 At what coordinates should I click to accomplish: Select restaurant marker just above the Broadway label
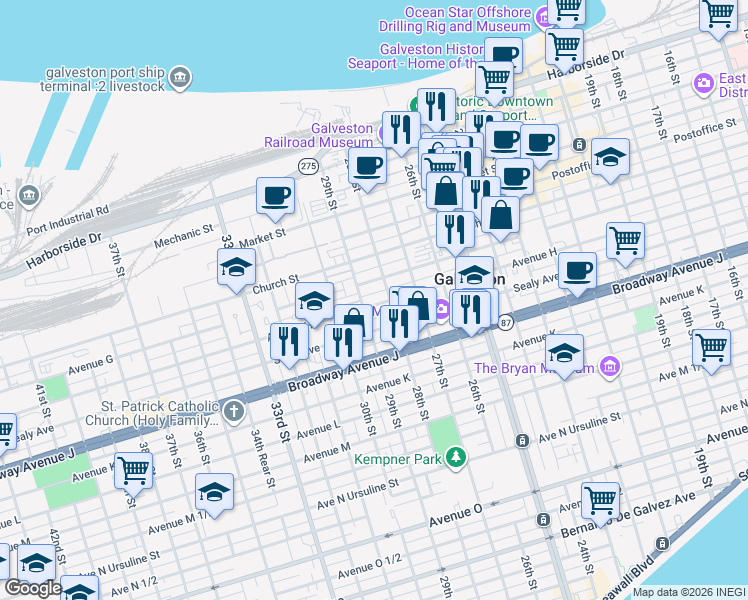point(343,347)
